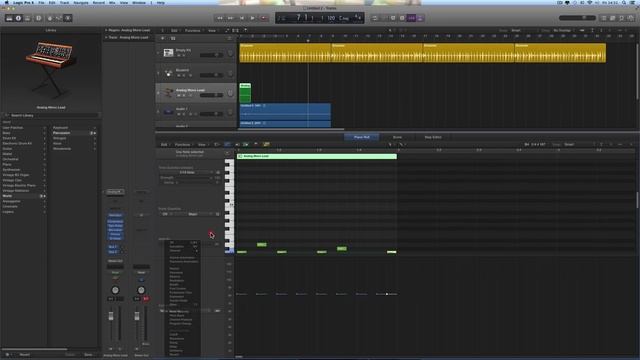Toggle the Editors scissors button
The image size is (640, 360).
point(68,18)
